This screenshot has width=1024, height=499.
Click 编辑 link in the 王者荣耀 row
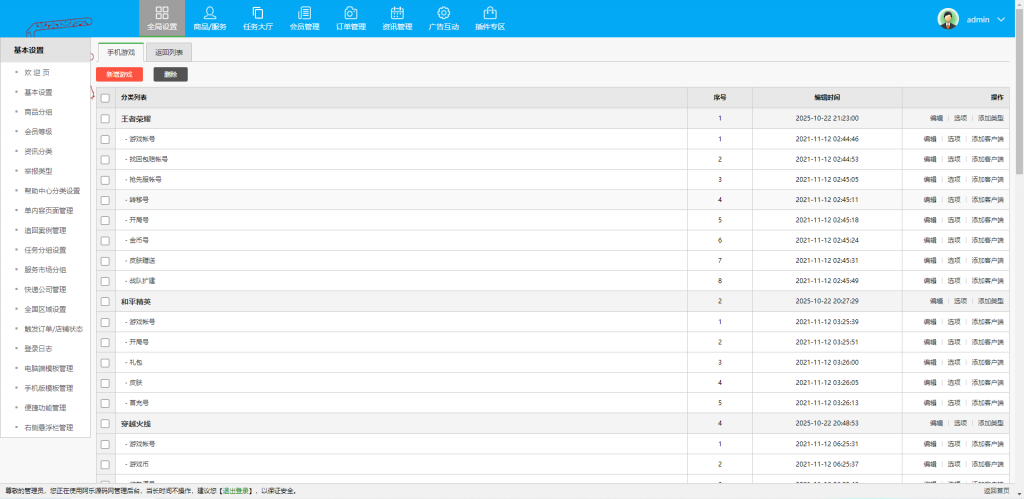pyautogui.click(x=936, y=118)
